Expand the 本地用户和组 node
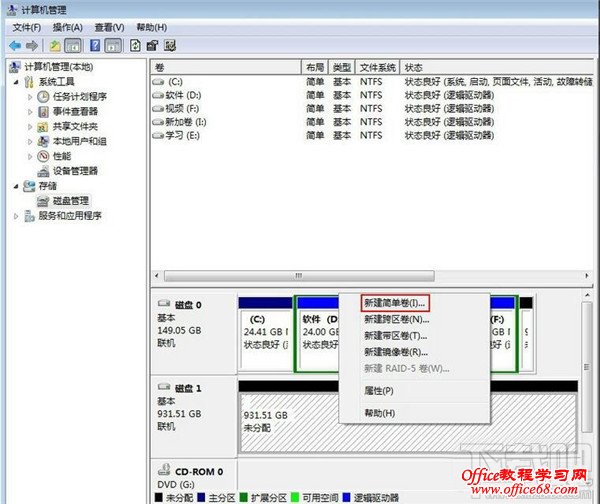This screenshot has height=504, width=600. click(30, 142)
